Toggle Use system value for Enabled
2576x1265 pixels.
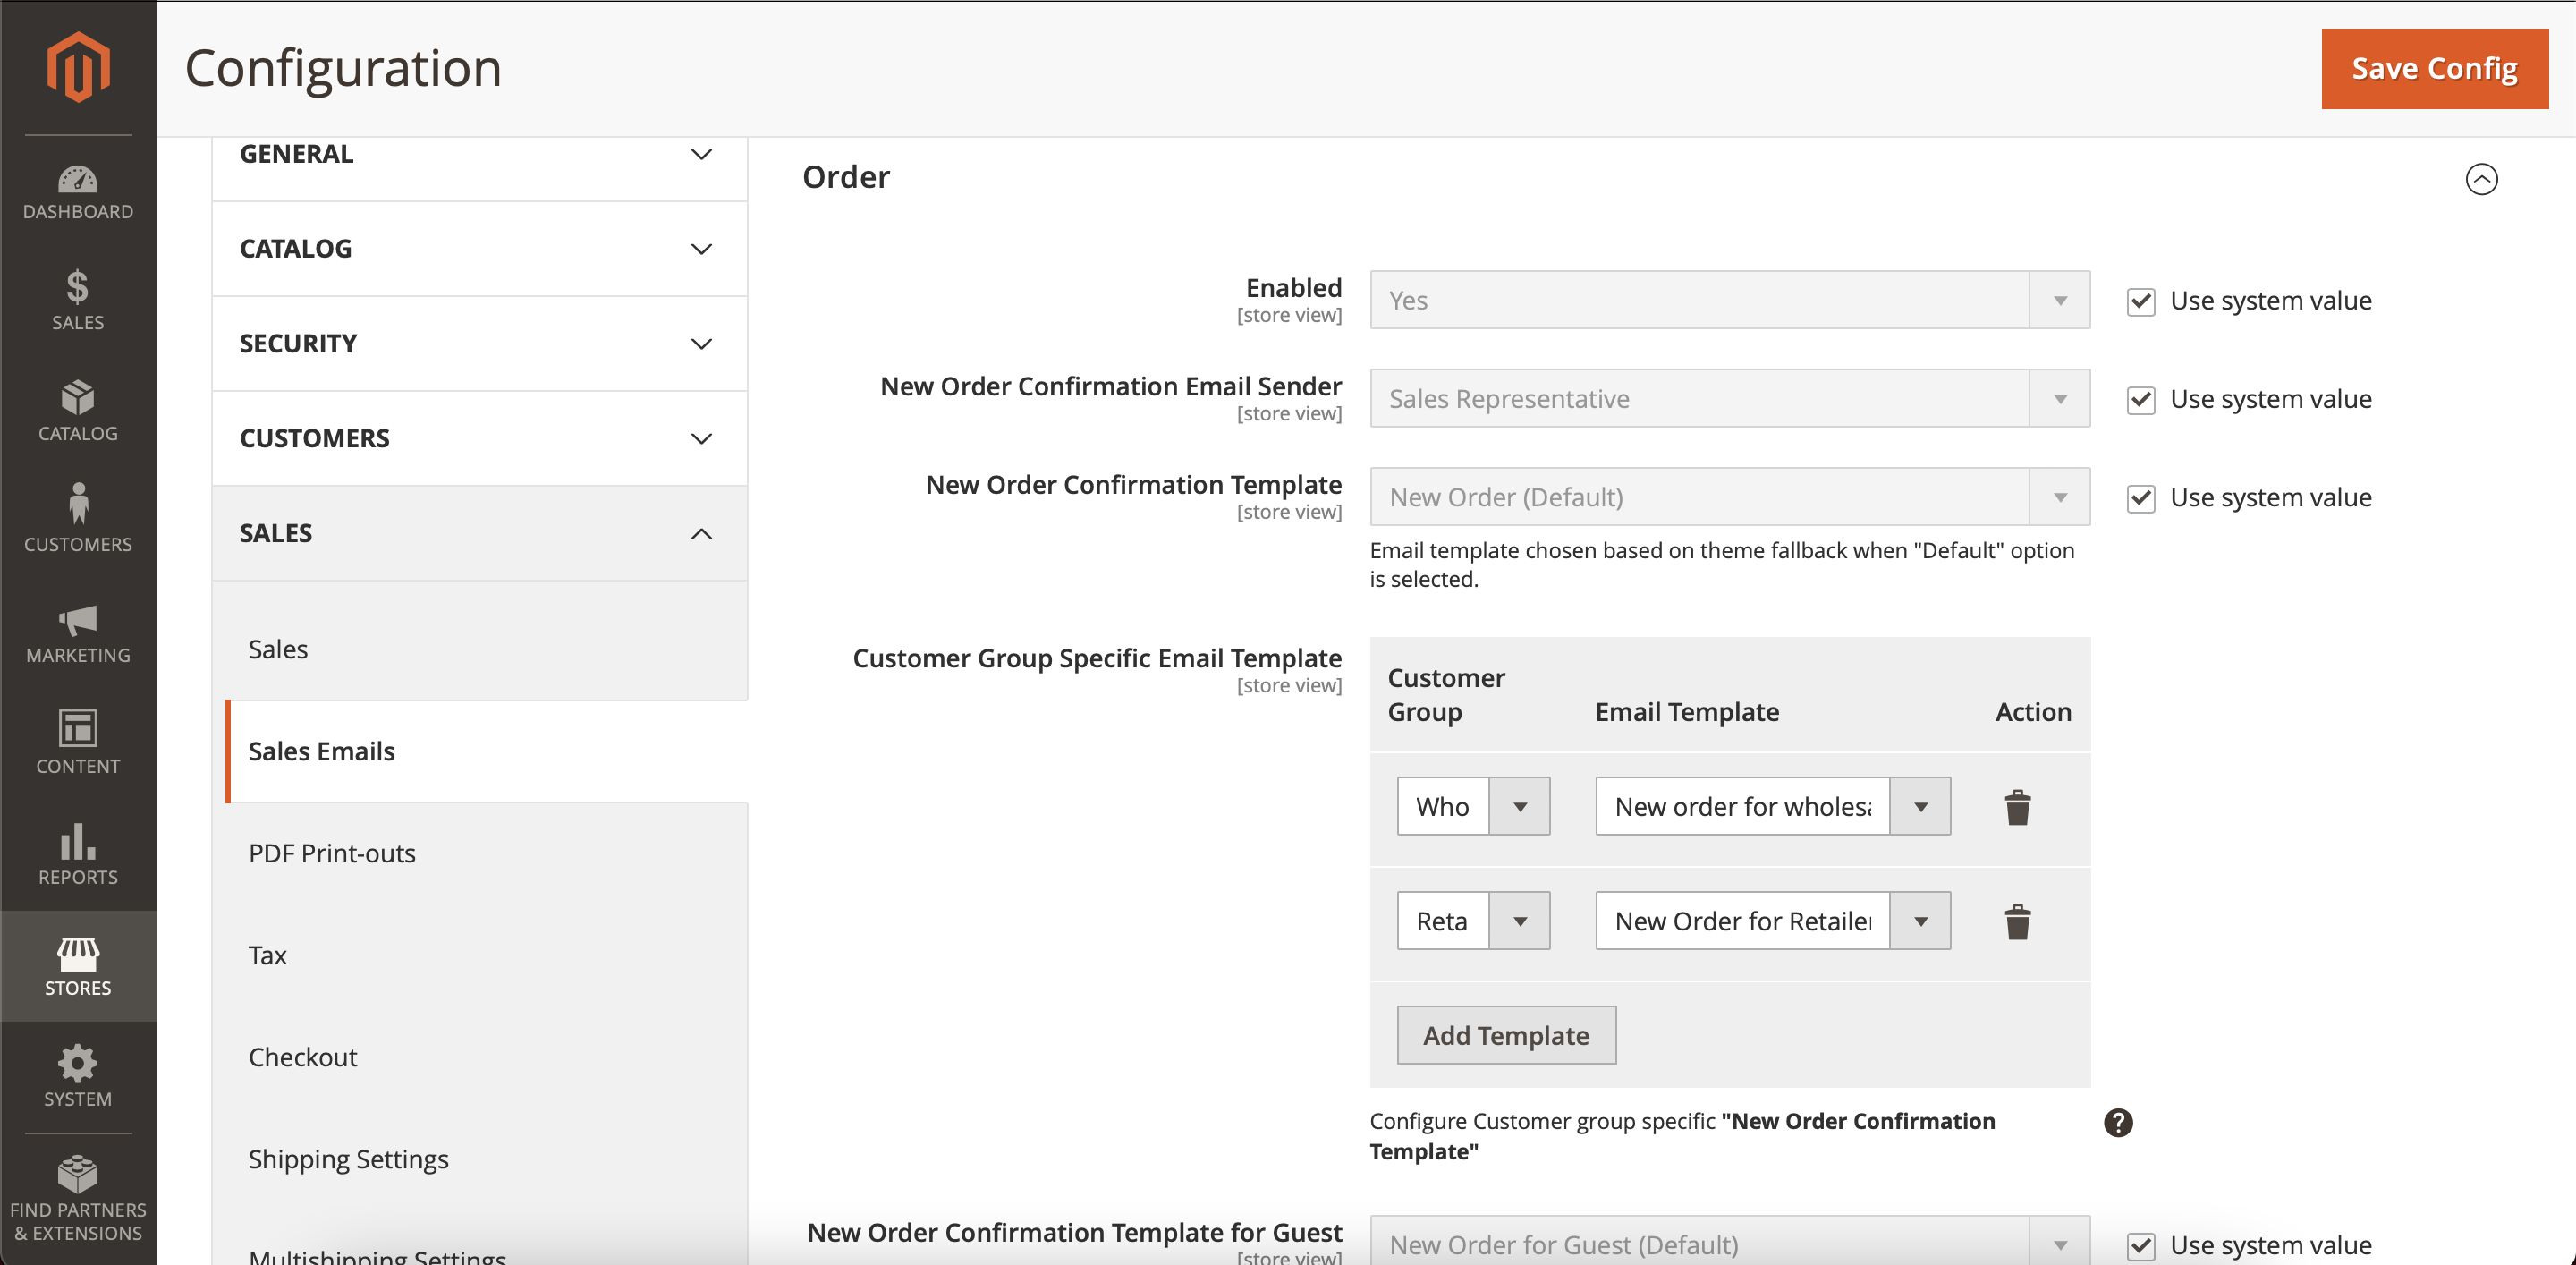[2141, 301]
